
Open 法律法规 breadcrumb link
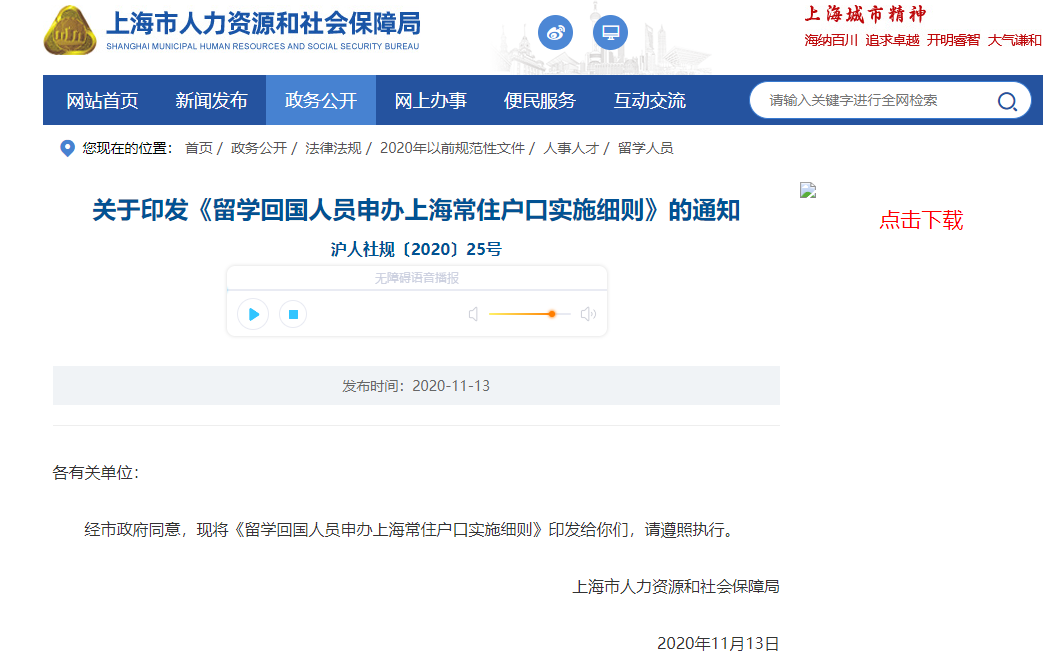333,148
